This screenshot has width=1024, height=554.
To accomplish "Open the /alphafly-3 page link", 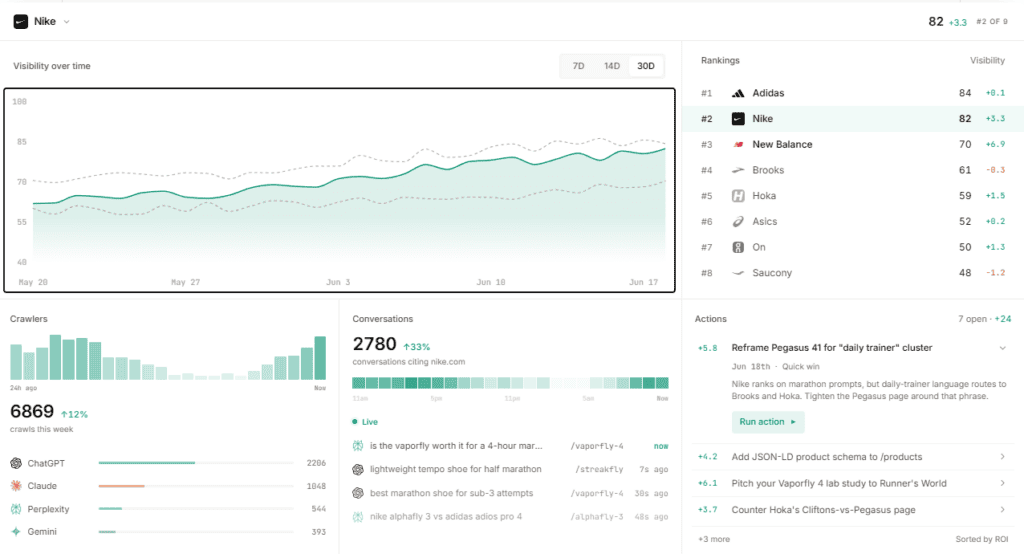I will [597, 517].
